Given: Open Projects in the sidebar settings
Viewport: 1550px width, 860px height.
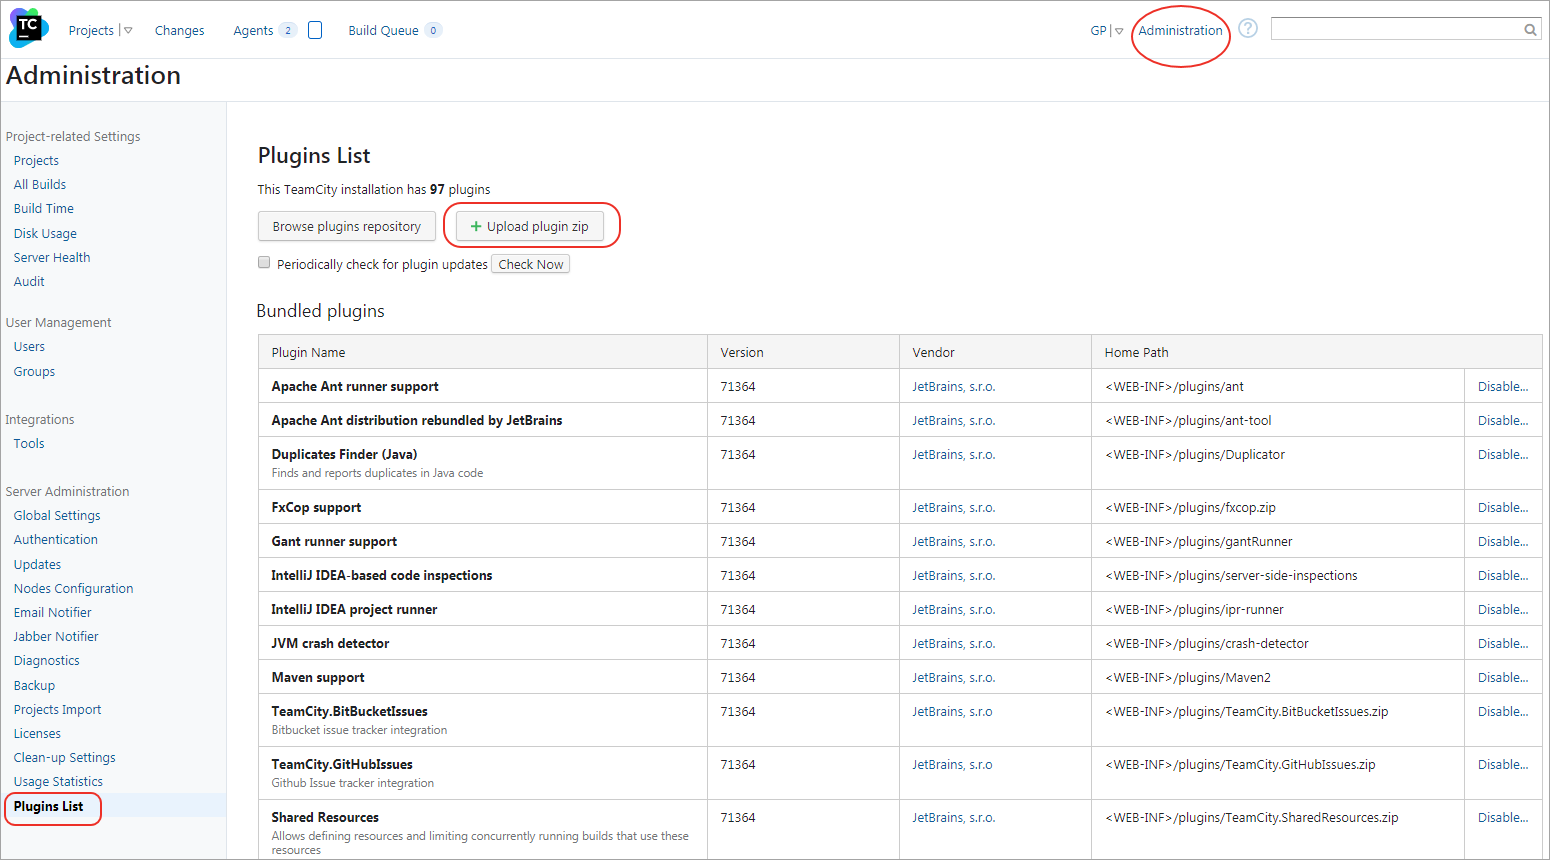Looking at the screenshot, I should (36, 161).
